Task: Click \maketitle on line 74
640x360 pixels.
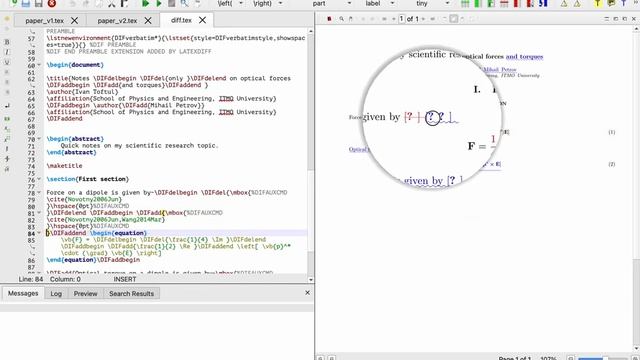Action: click(64, 166)
